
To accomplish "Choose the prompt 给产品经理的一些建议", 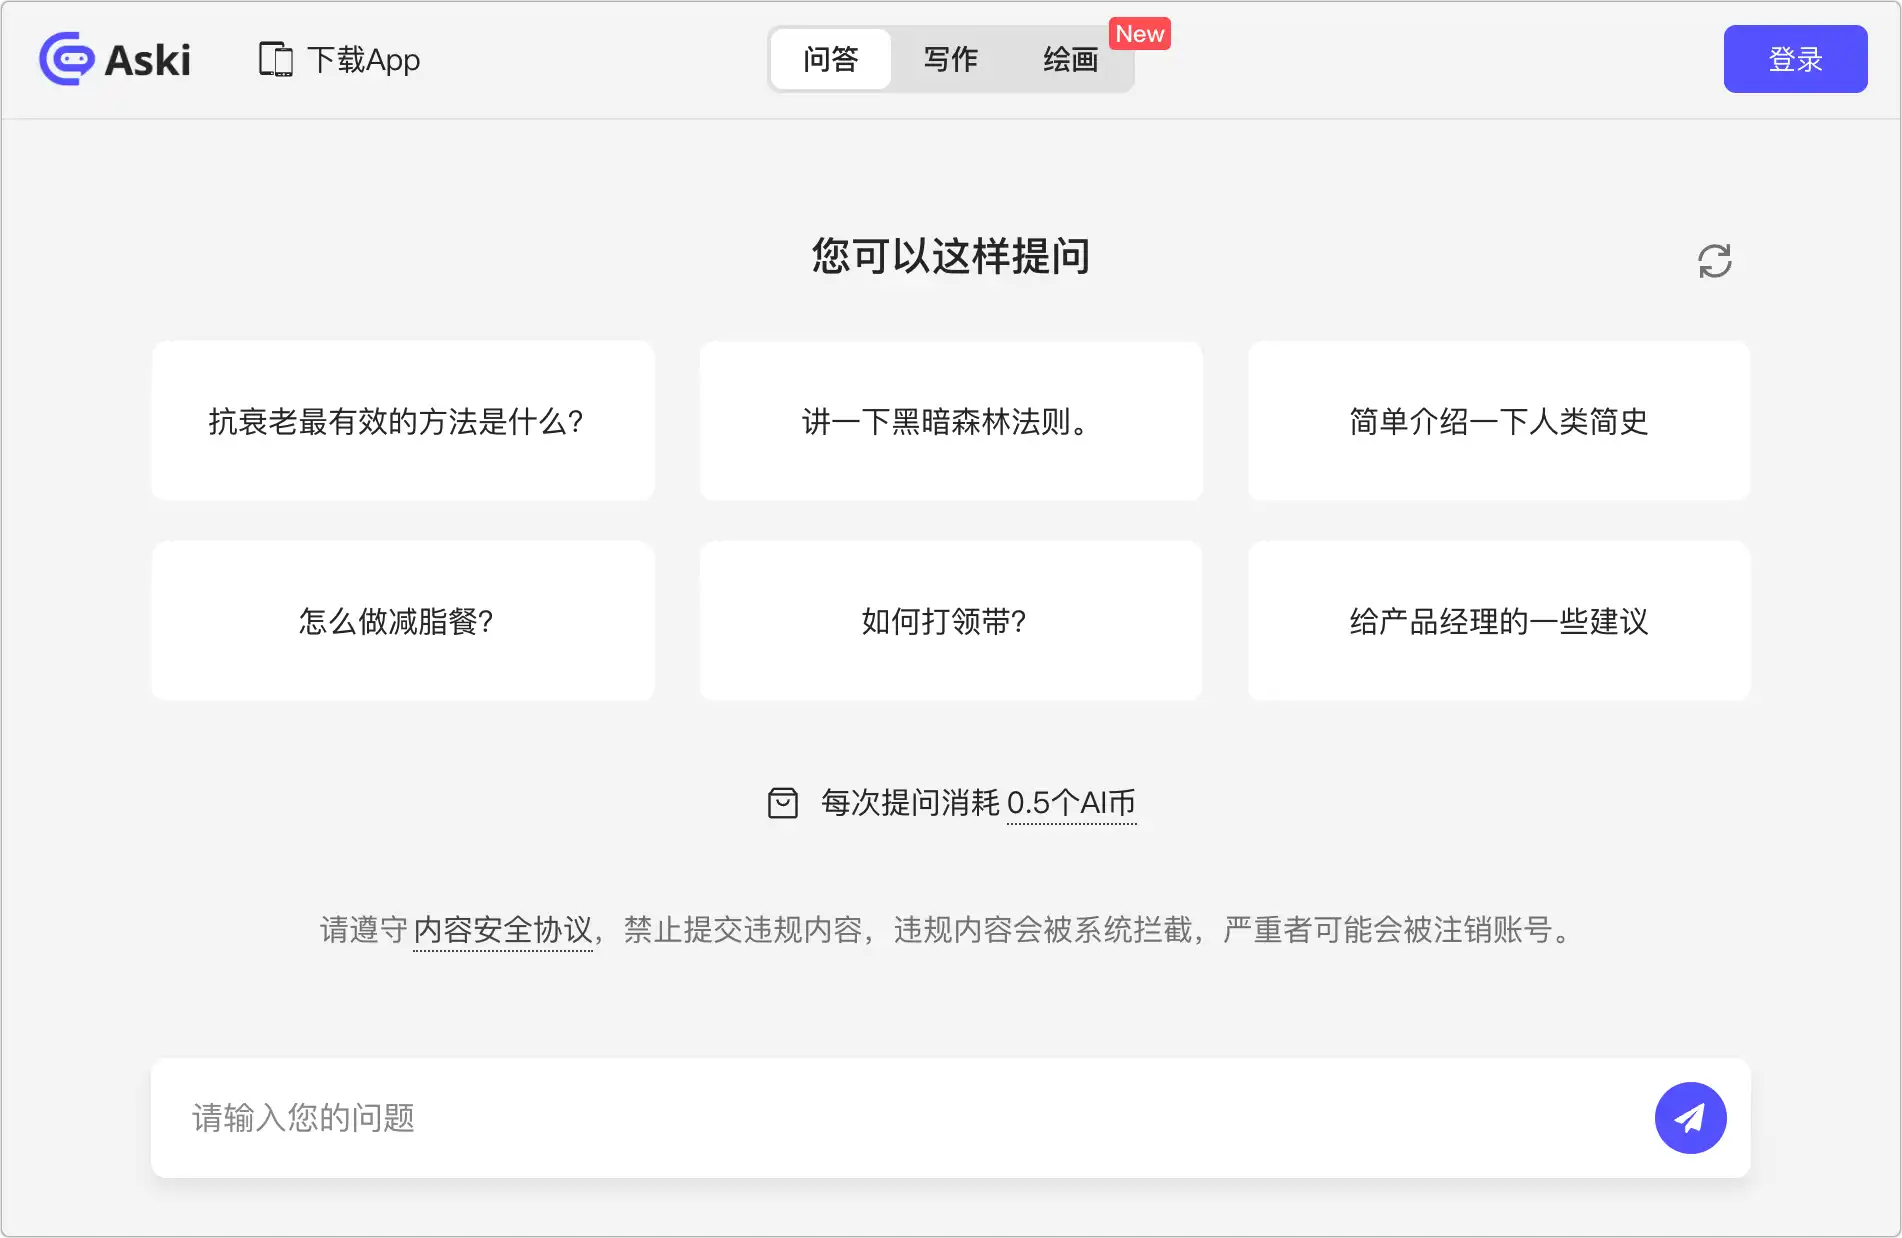I will tap(1499, 621).
